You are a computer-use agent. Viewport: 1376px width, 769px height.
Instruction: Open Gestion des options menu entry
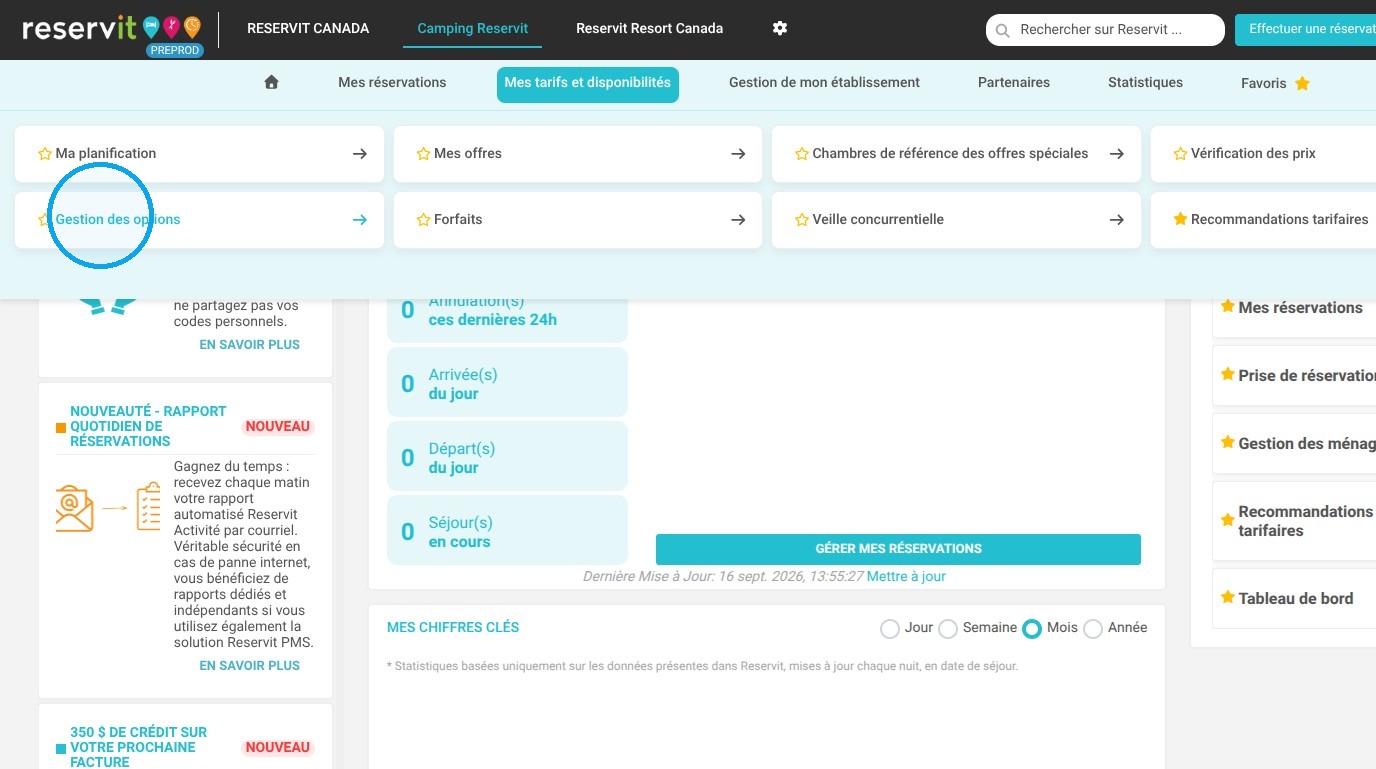199,220
